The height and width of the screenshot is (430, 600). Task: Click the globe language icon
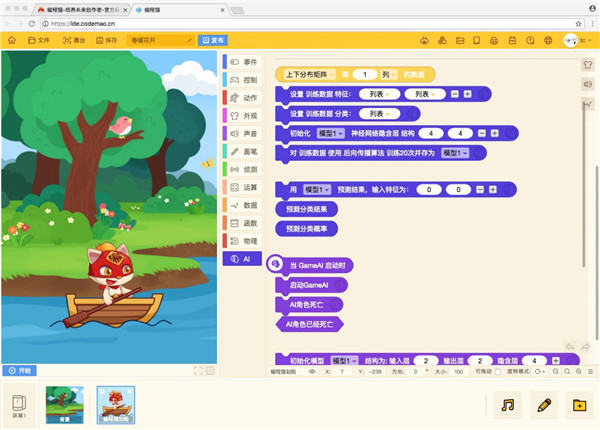tap(548, 40)
